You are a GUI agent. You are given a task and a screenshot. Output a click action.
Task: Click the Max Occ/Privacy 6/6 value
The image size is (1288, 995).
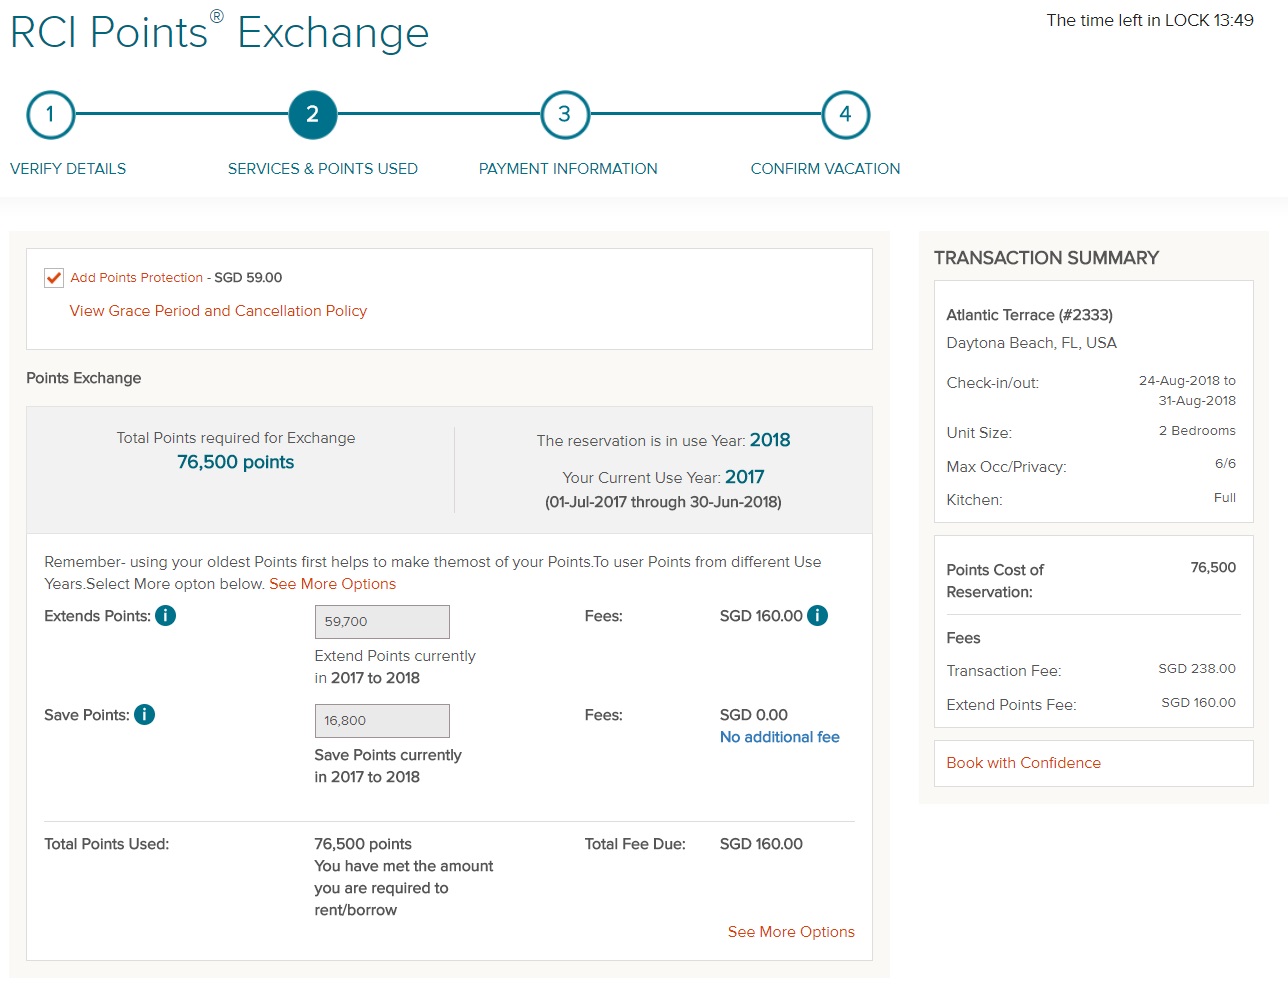pos(1225,464)
